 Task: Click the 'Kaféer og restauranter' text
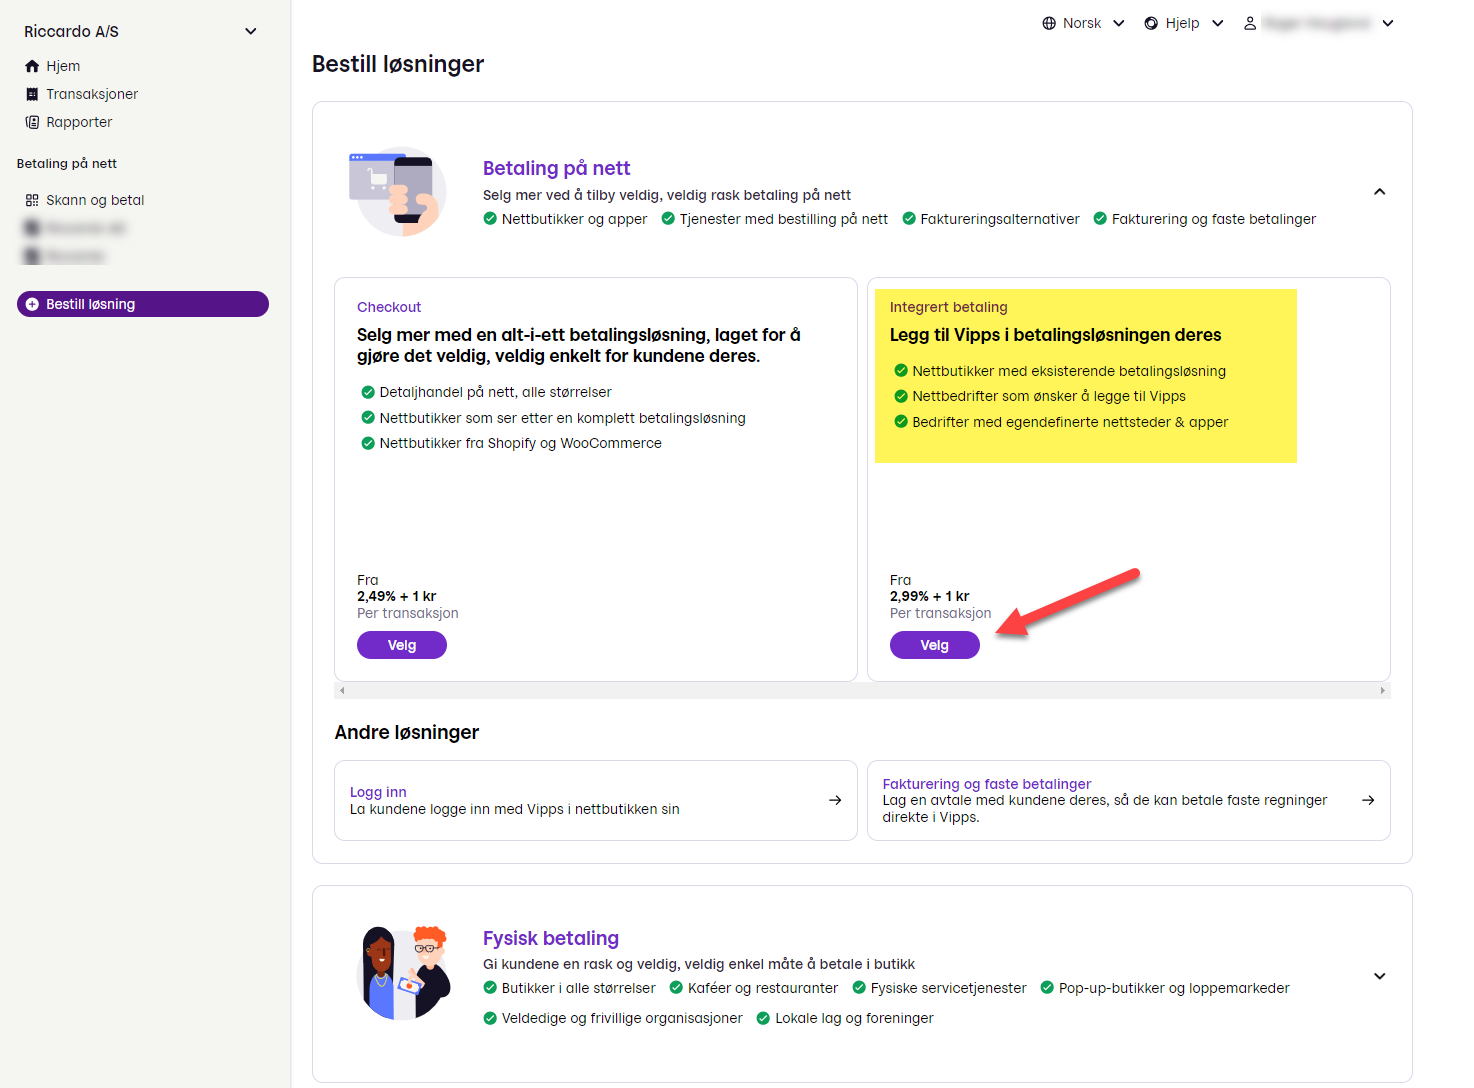pos(763,988)
